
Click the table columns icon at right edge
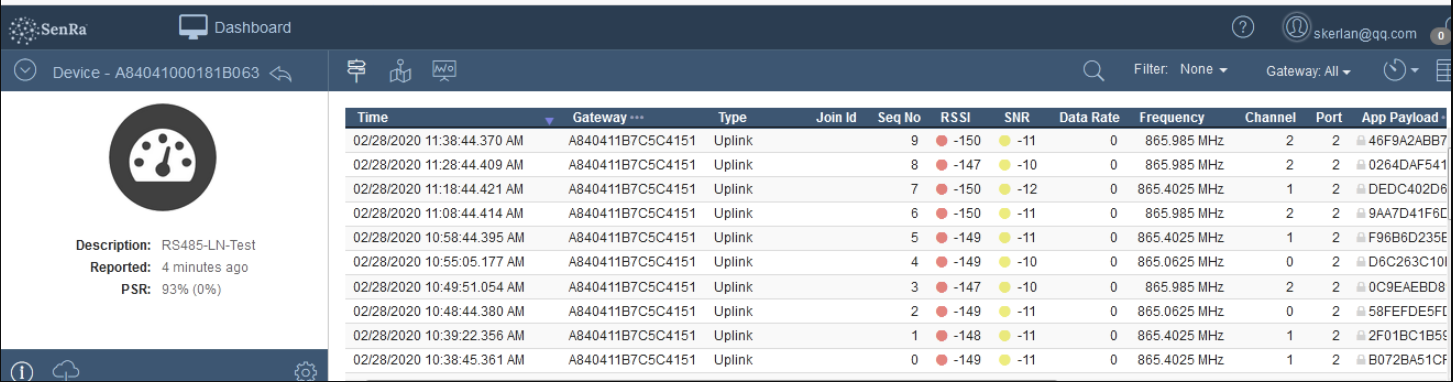pyautogui.click(x=1444, y=70)
